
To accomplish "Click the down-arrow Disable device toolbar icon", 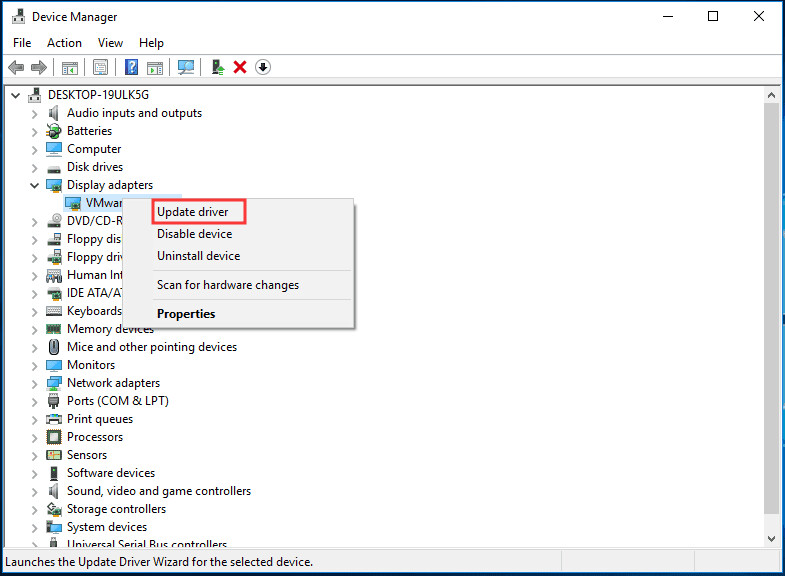I will pyautogui.click(x=263, y=67).
